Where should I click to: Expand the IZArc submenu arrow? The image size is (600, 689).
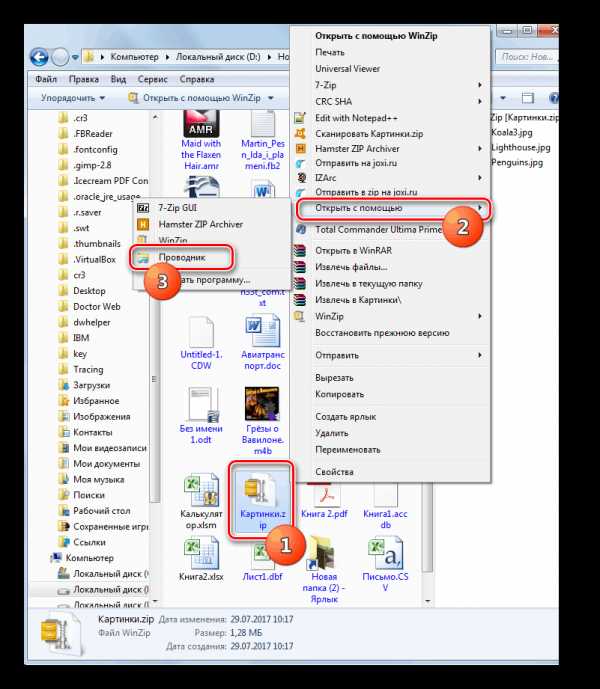[480, 178]
